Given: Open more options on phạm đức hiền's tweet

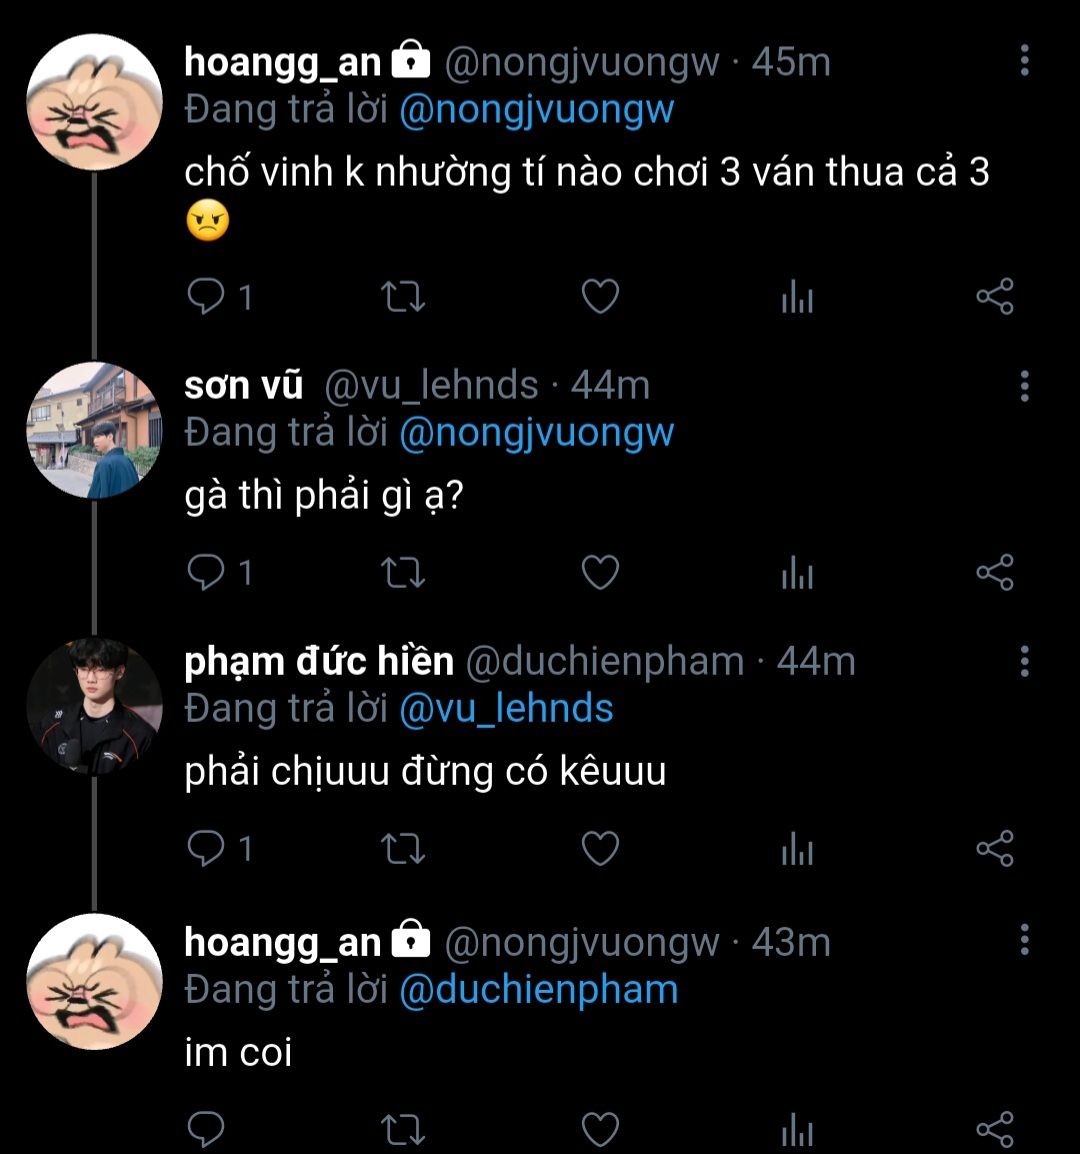Looking at the screenshot, I should [x=1024, y=661].
